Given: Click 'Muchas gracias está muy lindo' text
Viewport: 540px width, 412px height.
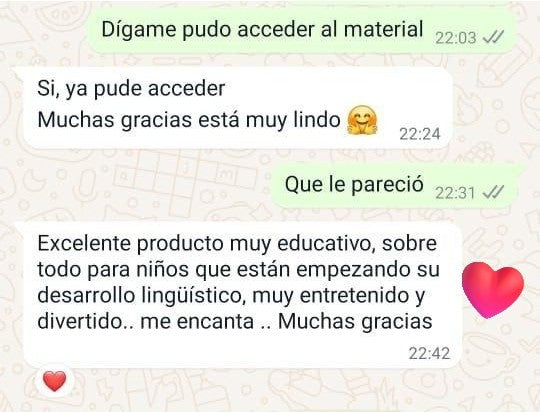Looking at the screenshot, I should 189,120.
